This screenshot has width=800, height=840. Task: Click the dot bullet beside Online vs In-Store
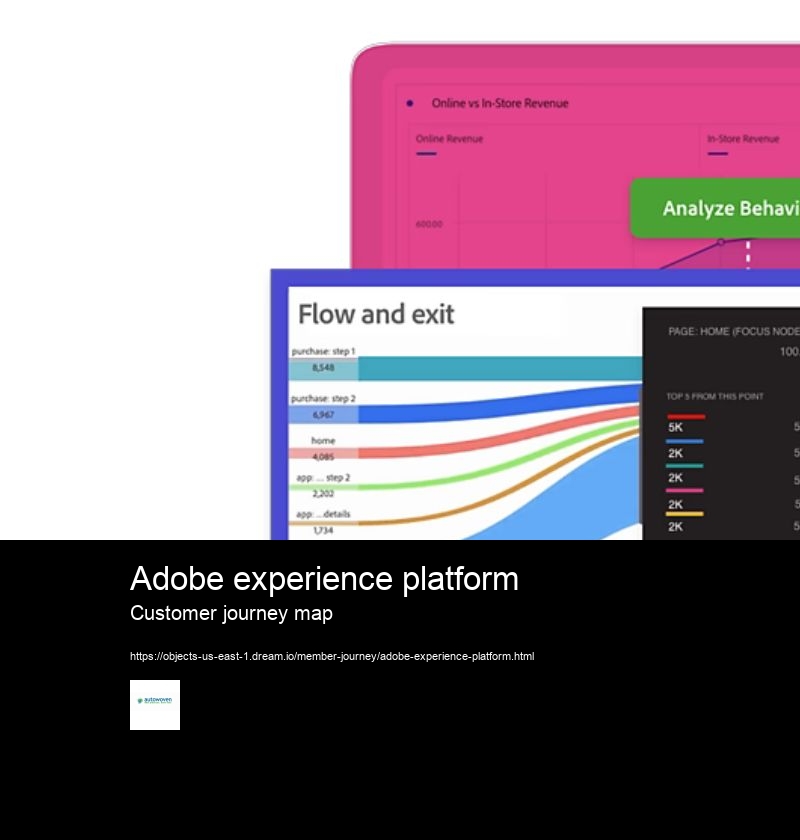pyautogui.click(x=410, y=103)
